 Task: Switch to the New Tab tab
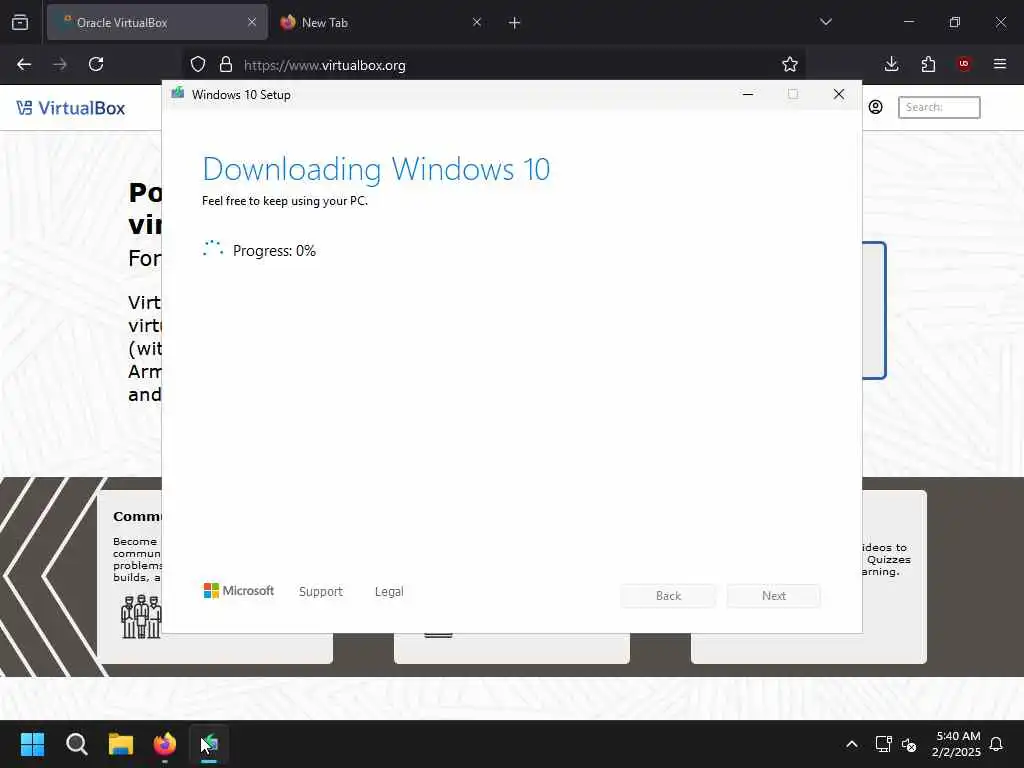coord(382,23)
